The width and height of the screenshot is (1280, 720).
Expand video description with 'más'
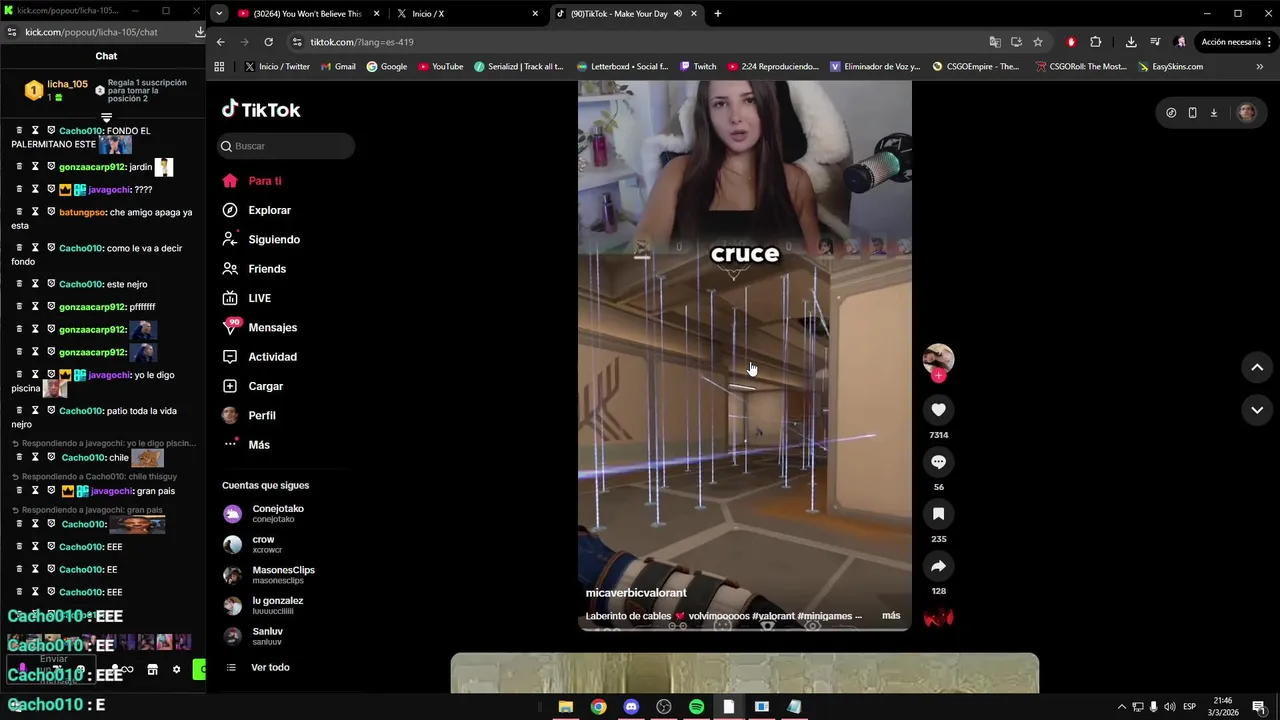[x=891, y=616]
